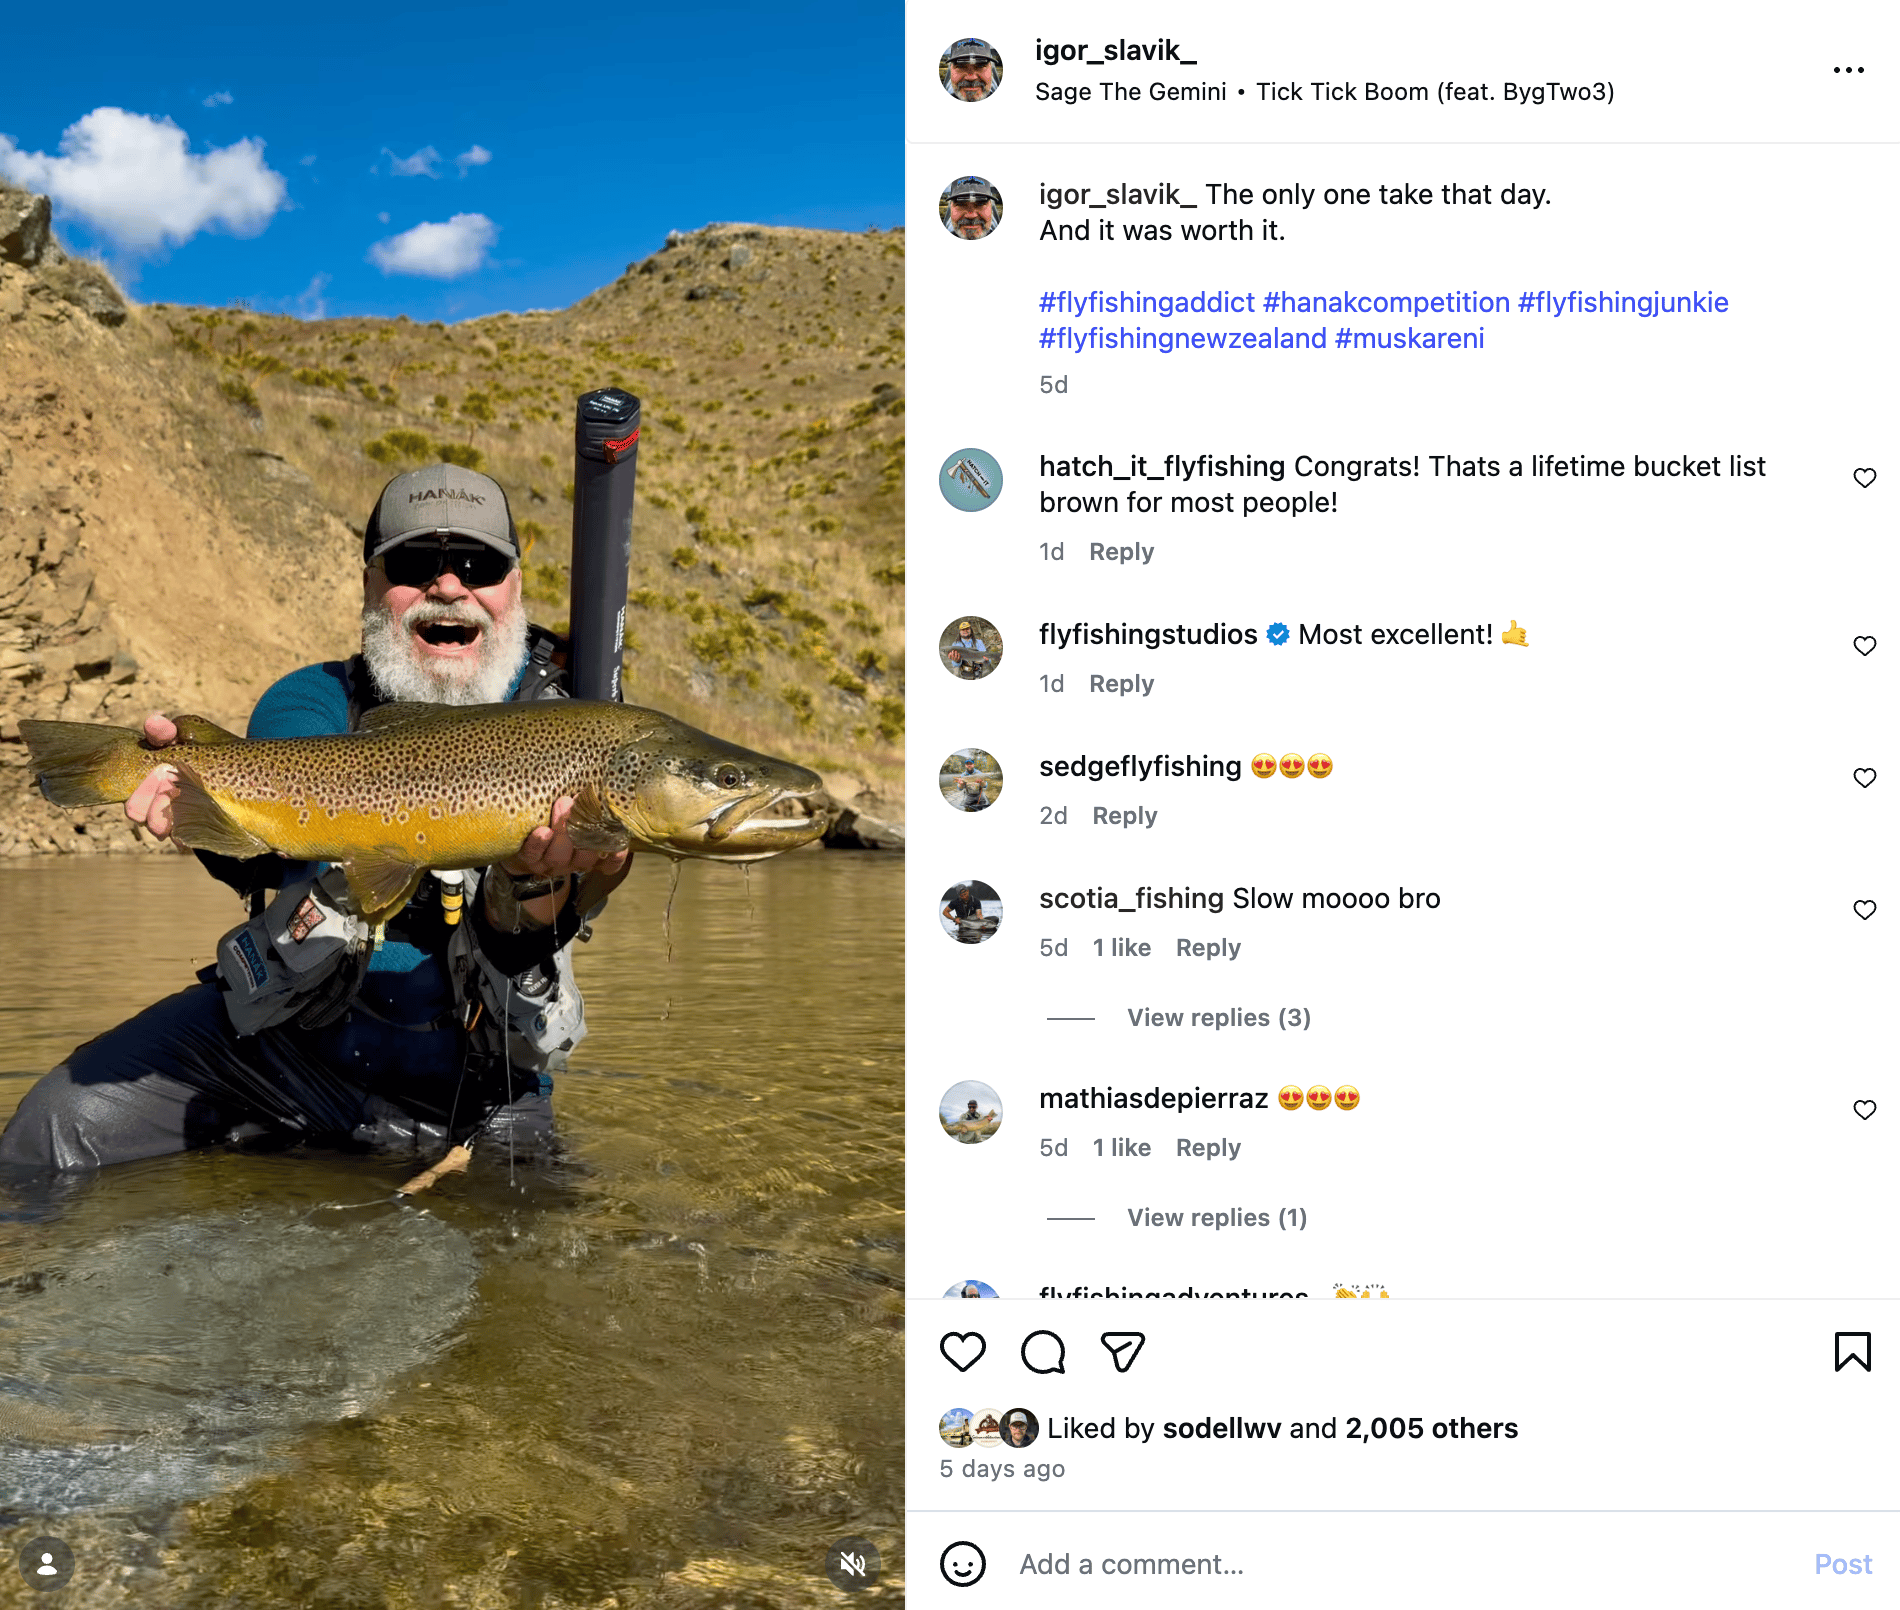
Task: Focus the Add a comment field
Action: (x=1400, y=1564)
